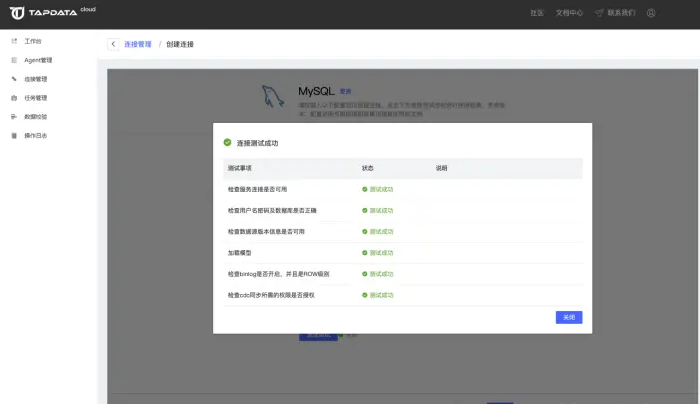Open 连接管理 breadcrumb link
The width and height of the screenshot is (700, 404).
click(138, 45)
